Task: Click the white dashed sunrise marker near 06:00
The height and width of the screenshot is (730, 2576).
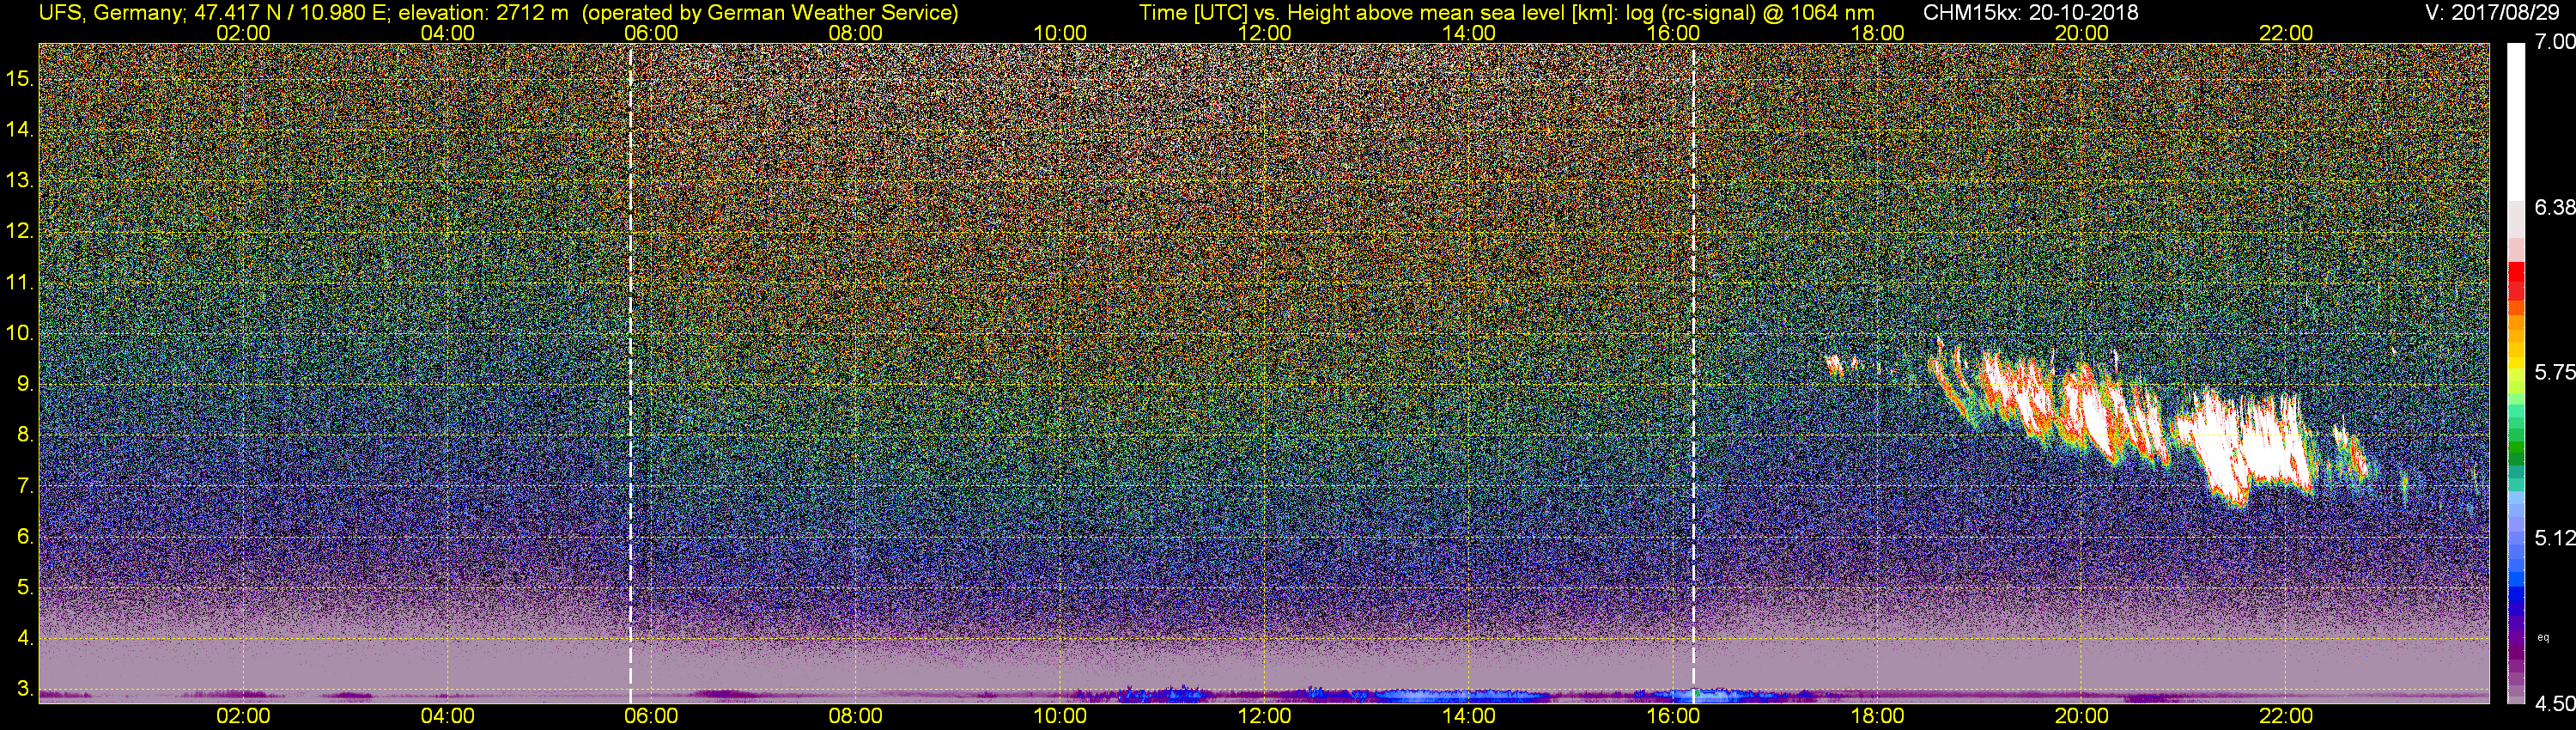Action: 630,374
